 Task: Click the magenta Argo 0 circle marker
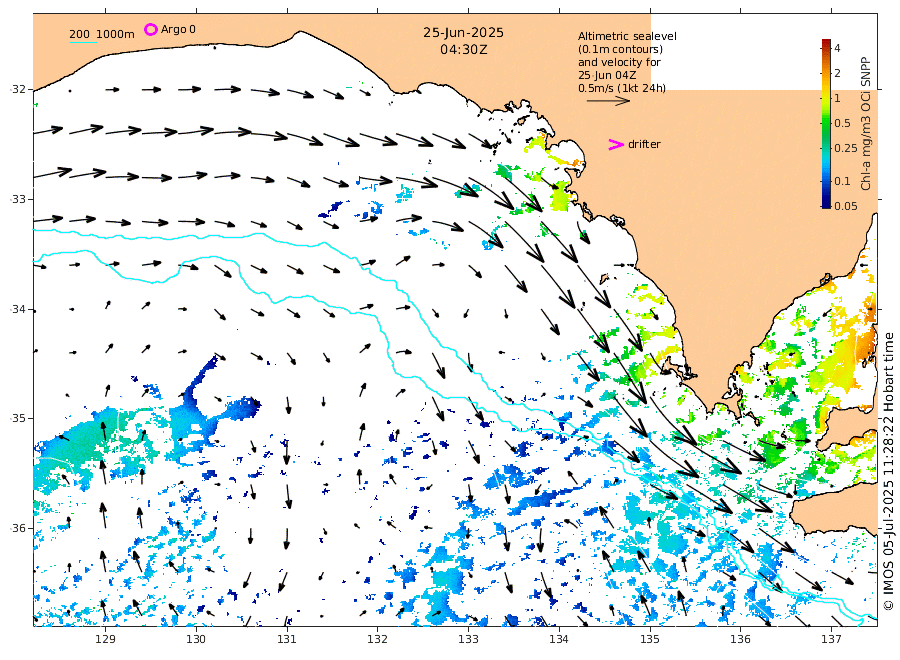(150, 29)
